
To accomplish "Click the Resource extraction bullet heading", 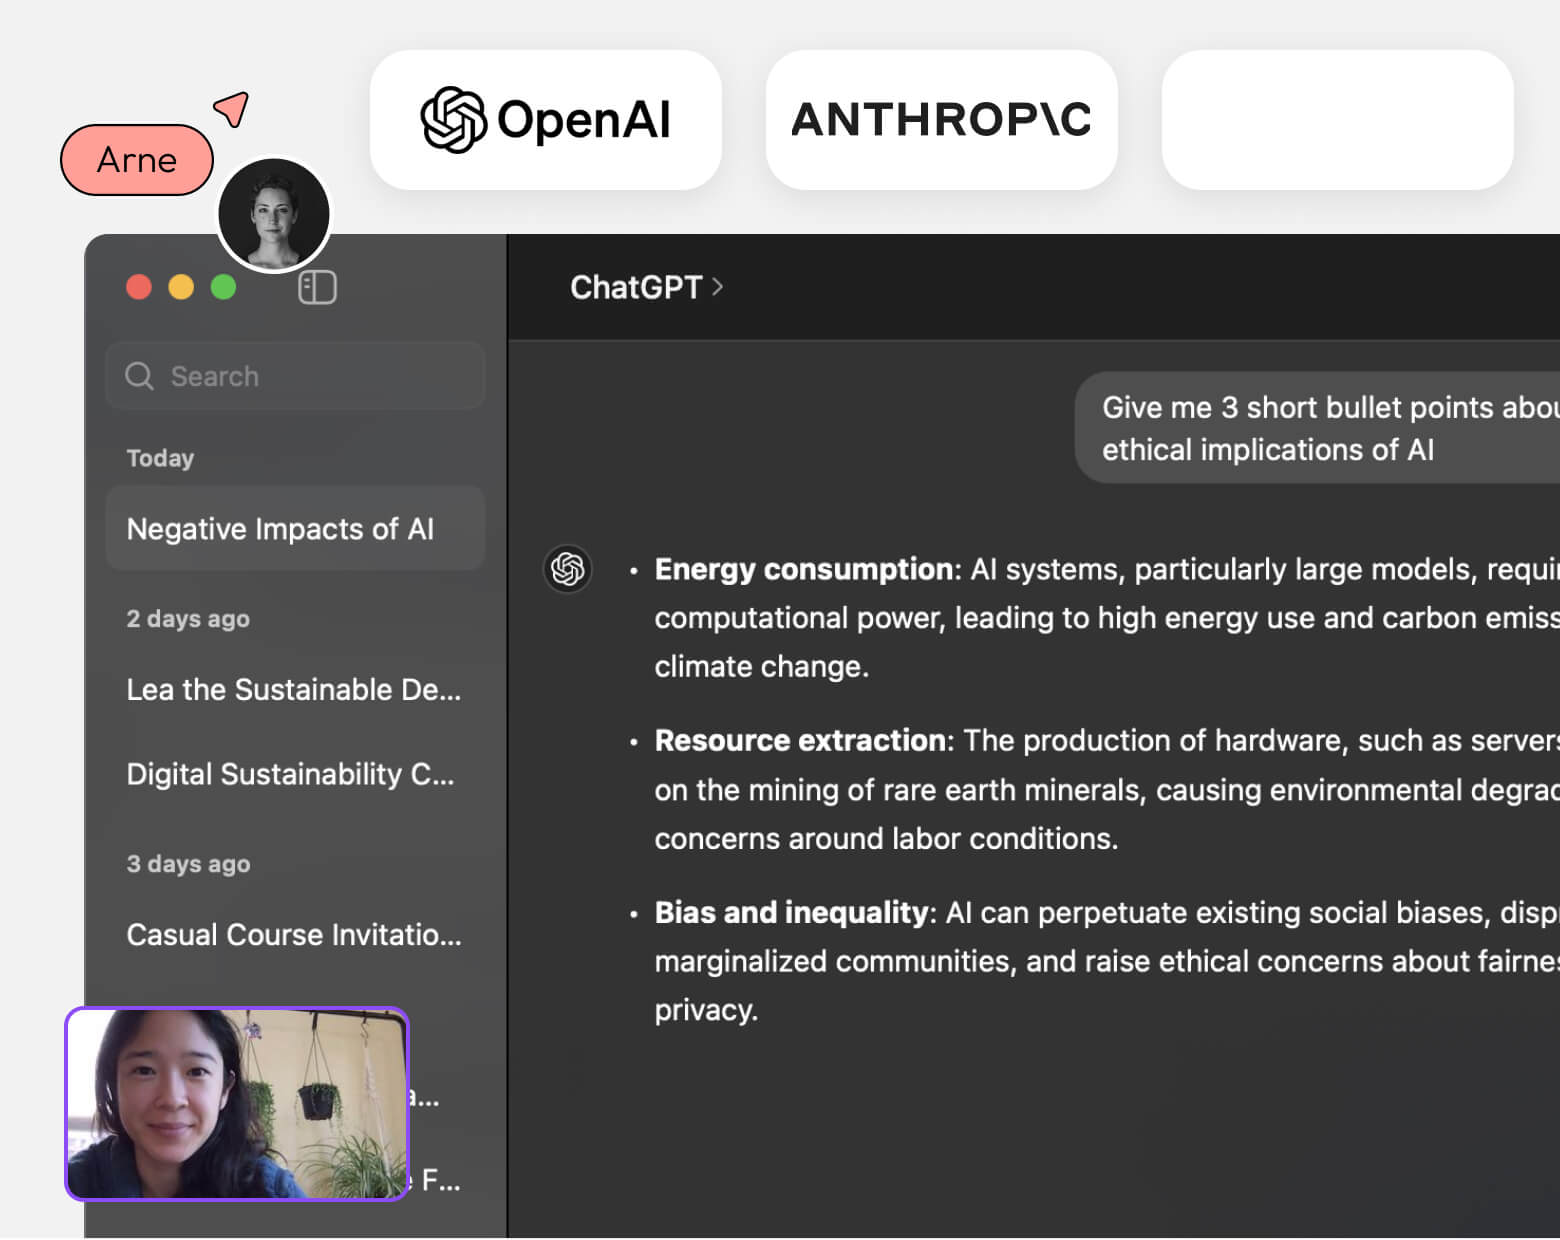I will [x=800, y=740].
